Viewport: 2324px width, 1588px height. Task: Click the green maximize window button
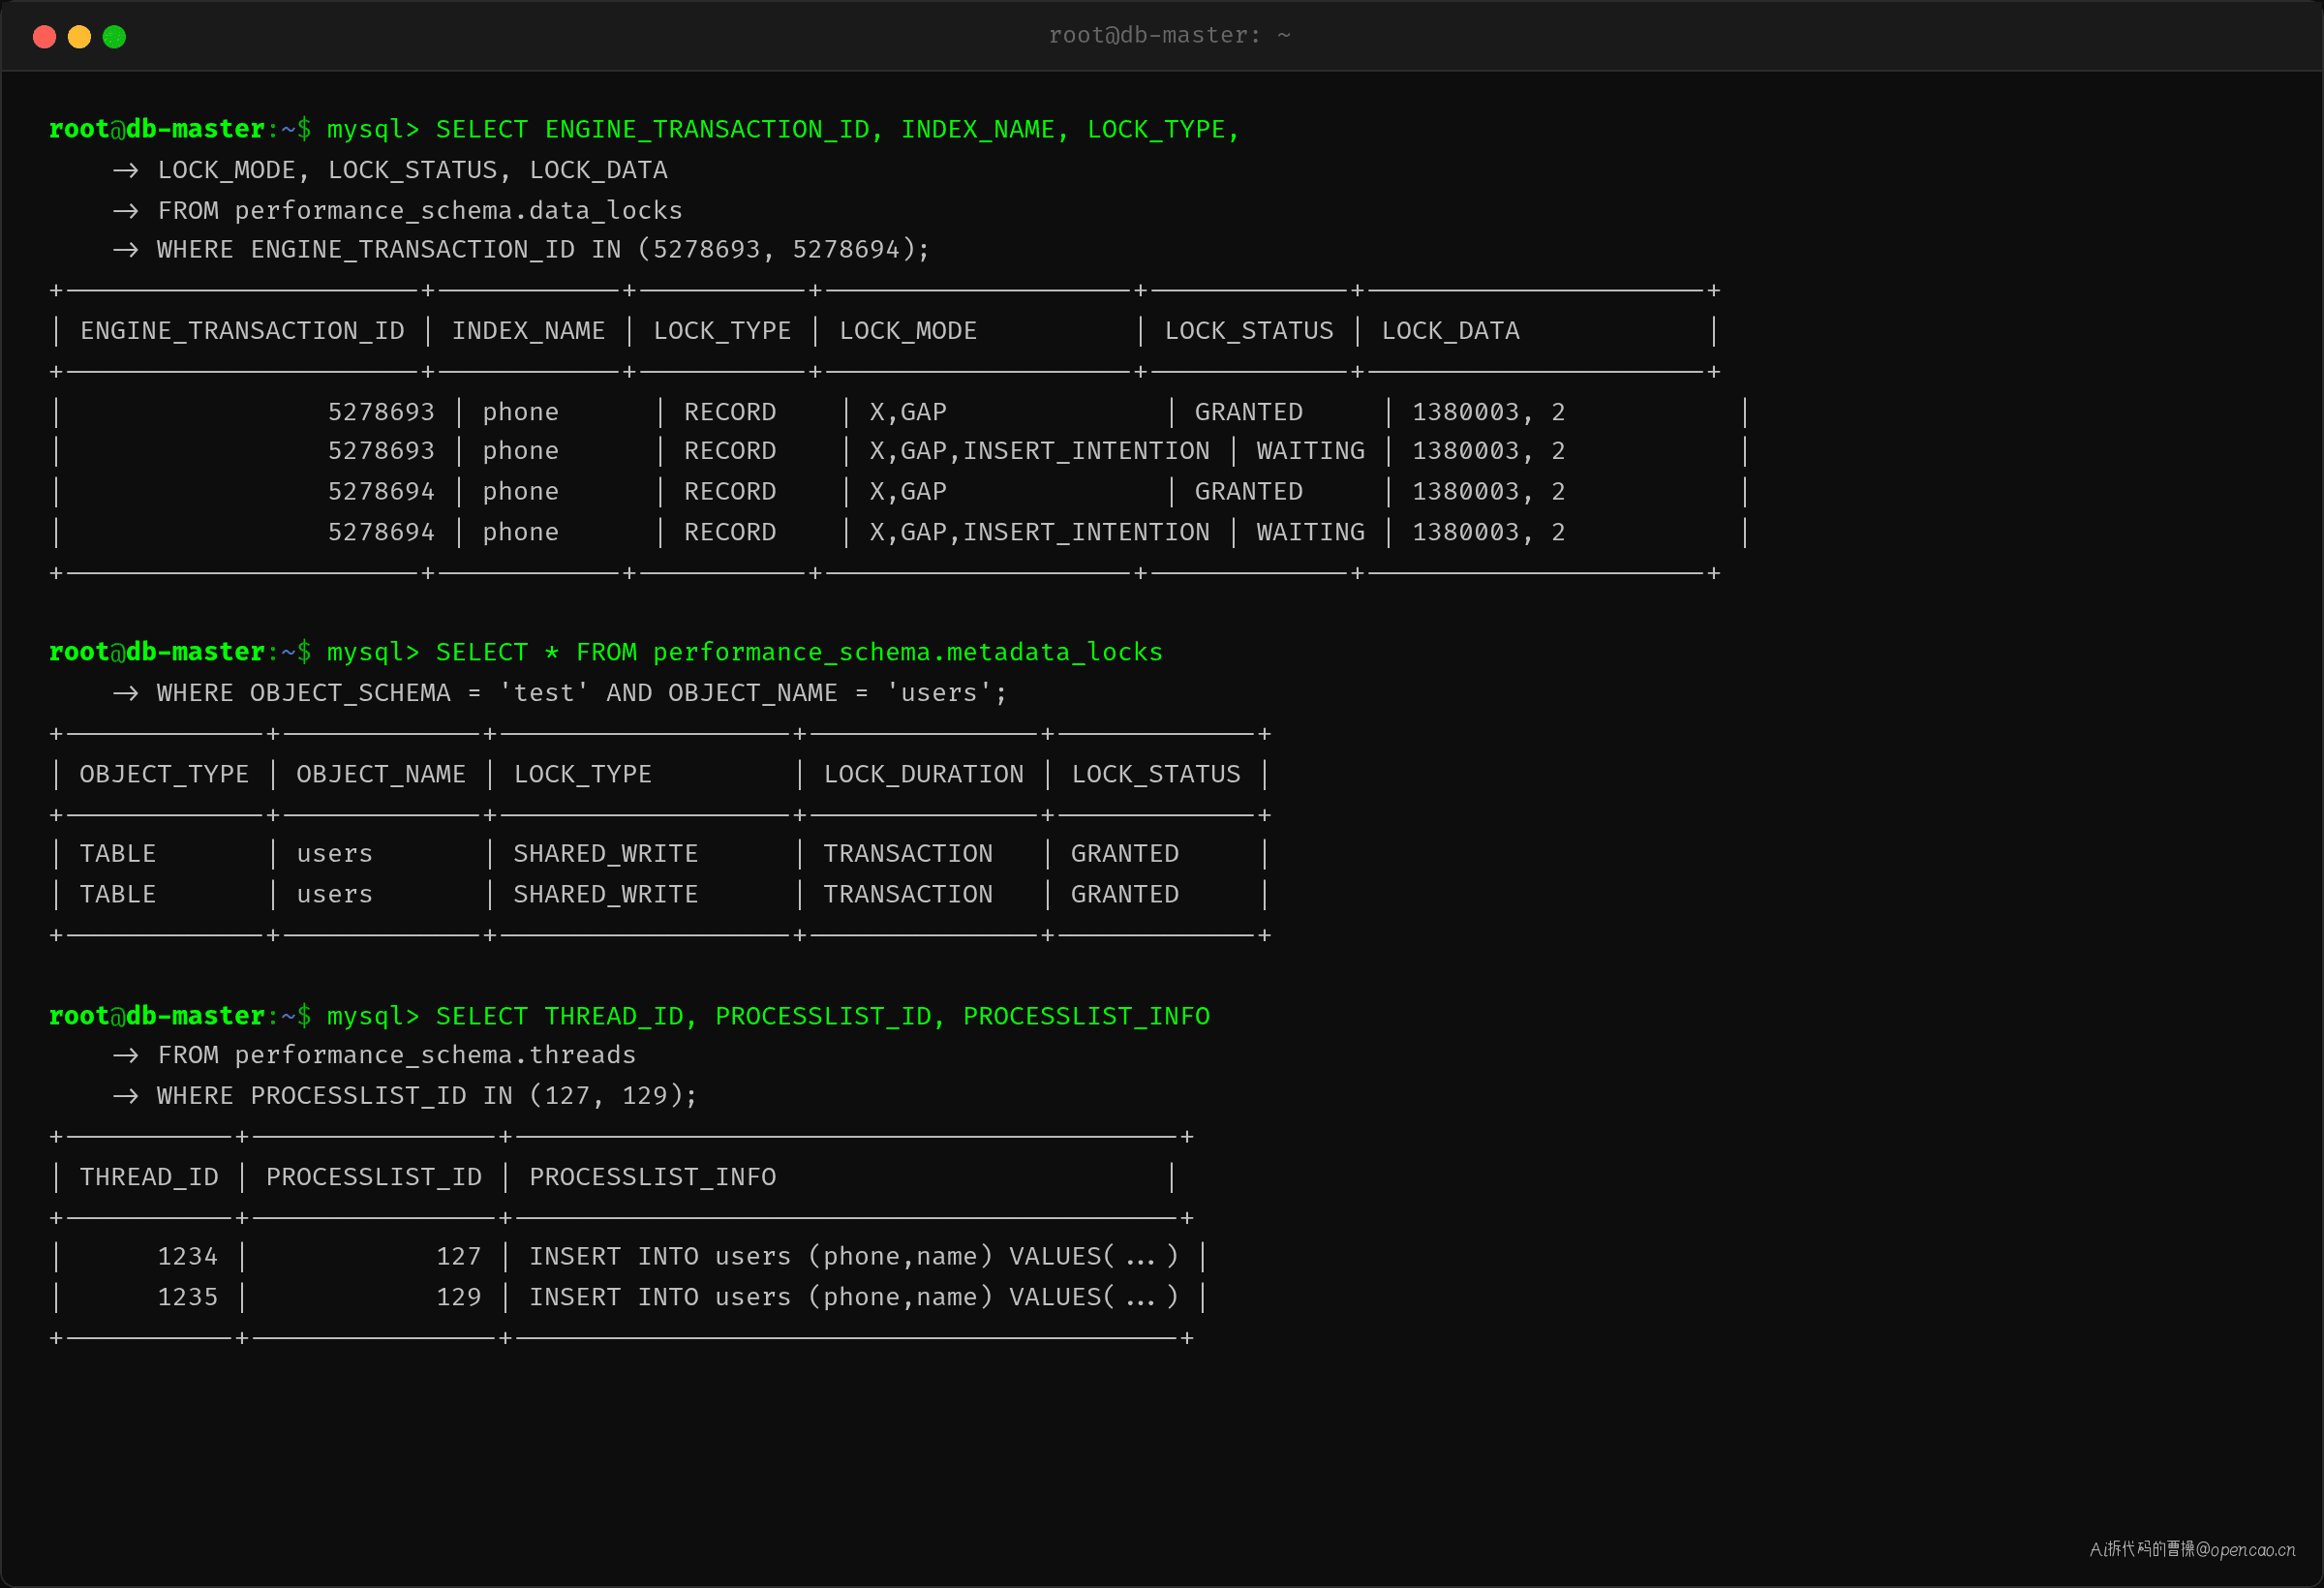[x=114, y=37]
